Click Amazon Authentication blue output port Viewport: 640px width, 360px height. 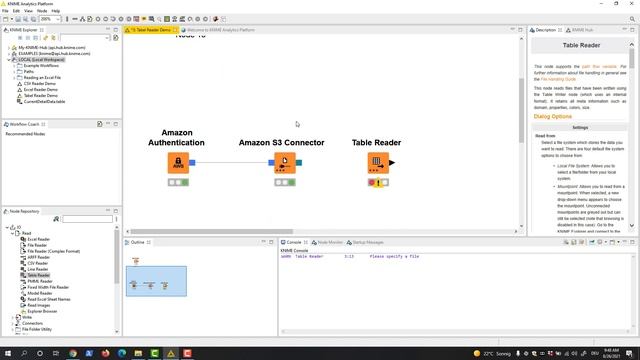click(x=192, y=163)
